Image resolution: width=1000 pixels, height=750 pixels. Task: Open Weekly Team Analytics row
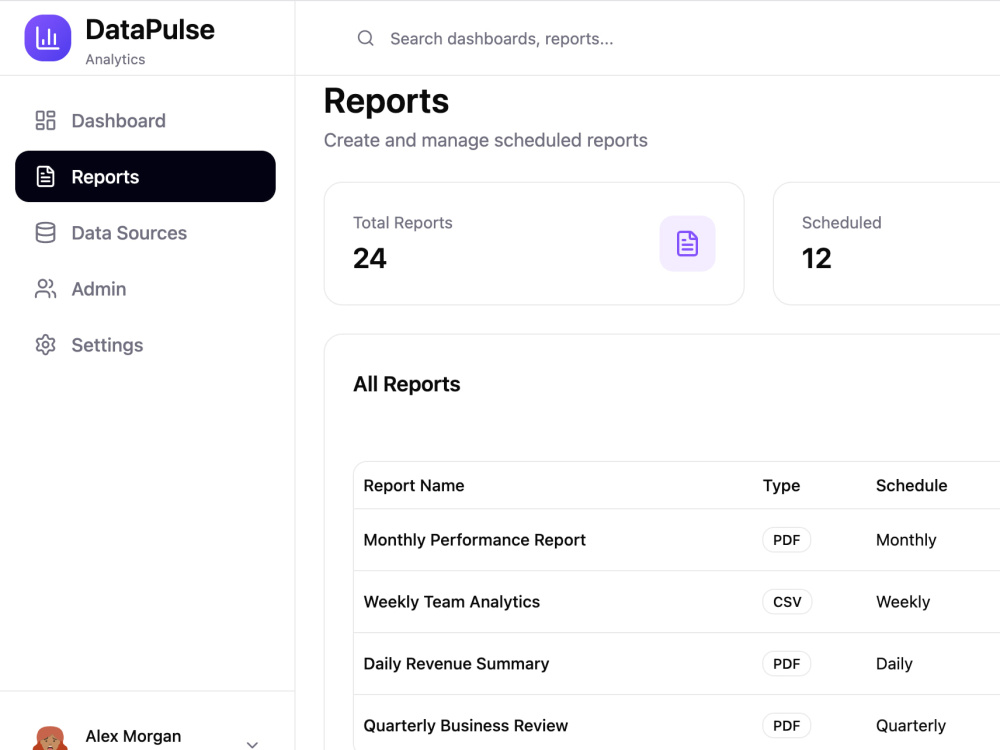pos(677,601)
